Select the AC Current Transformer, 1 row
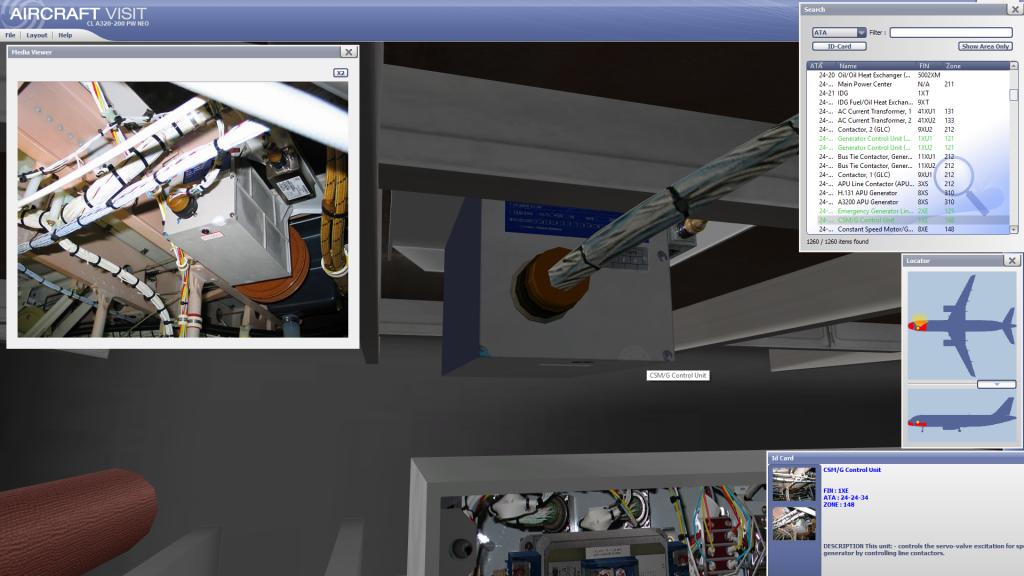 [908, 112]
